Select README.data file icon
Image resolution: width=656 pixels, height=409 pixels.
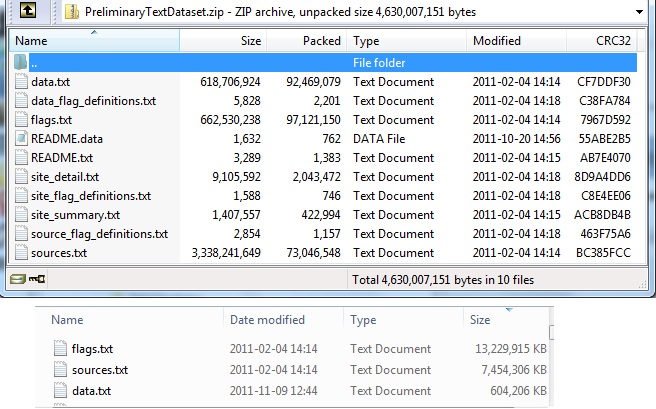tap(21, 138)
